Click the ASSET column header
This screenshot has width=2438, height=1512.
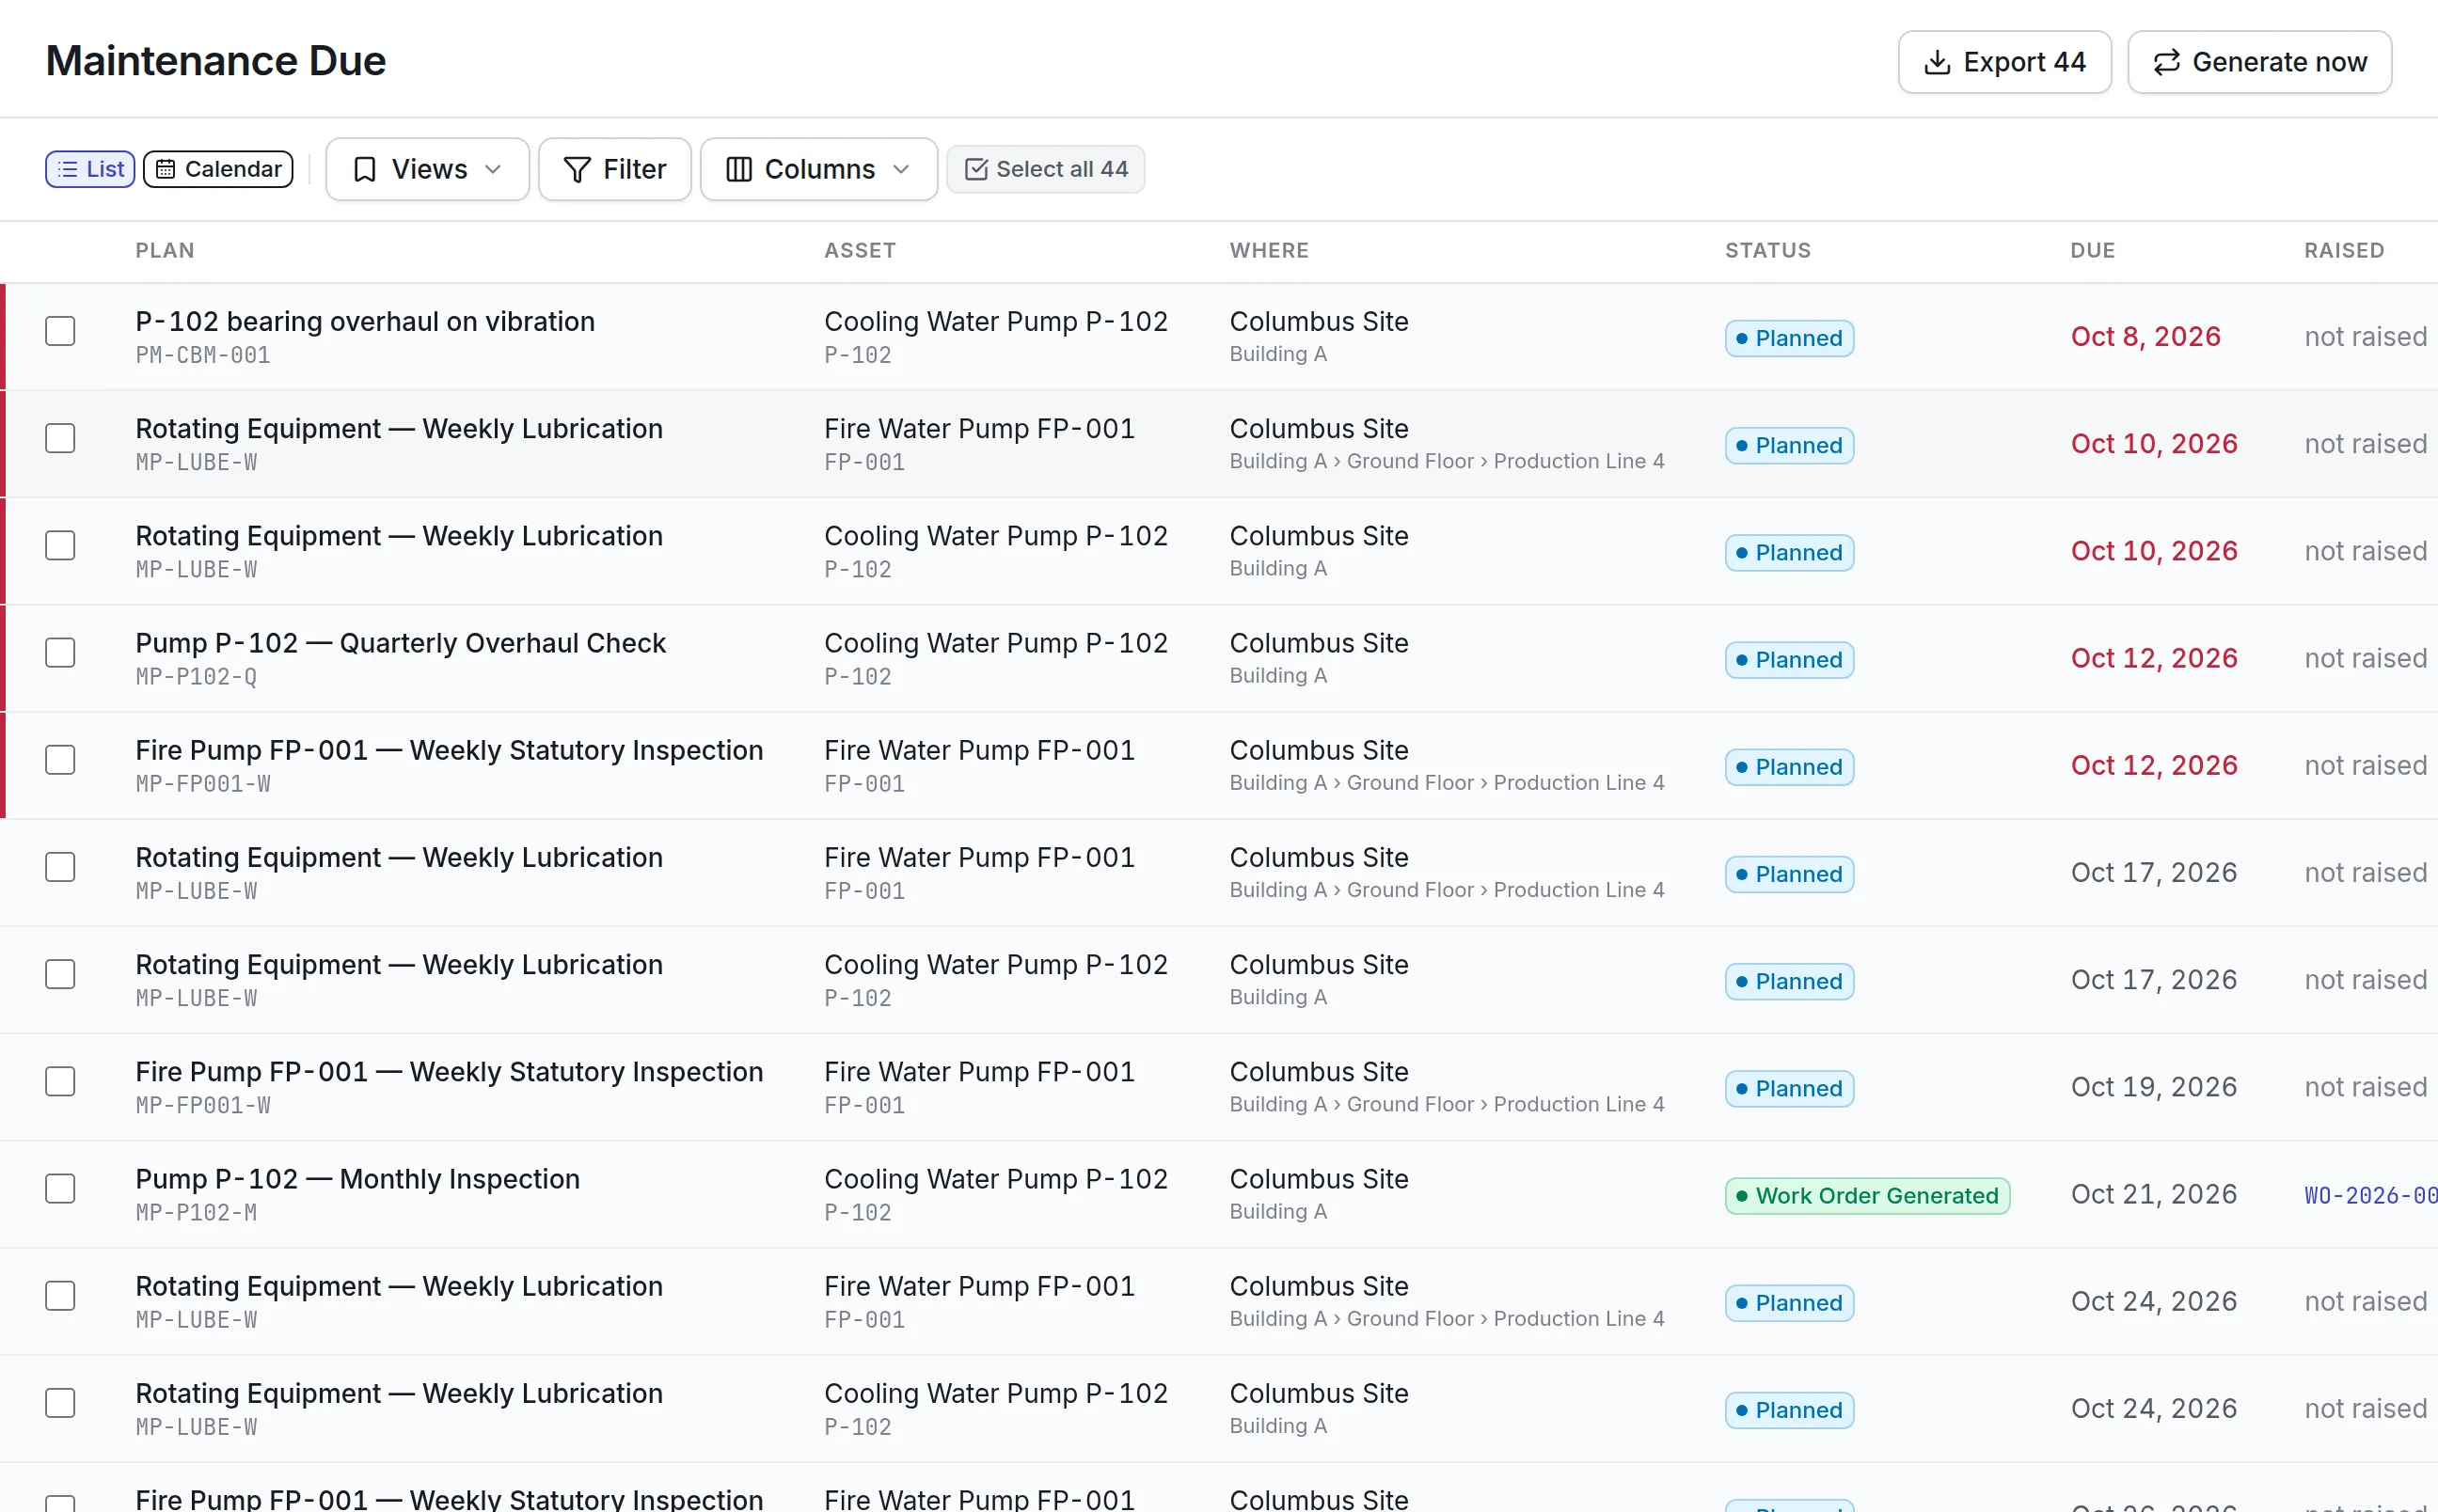859,250
